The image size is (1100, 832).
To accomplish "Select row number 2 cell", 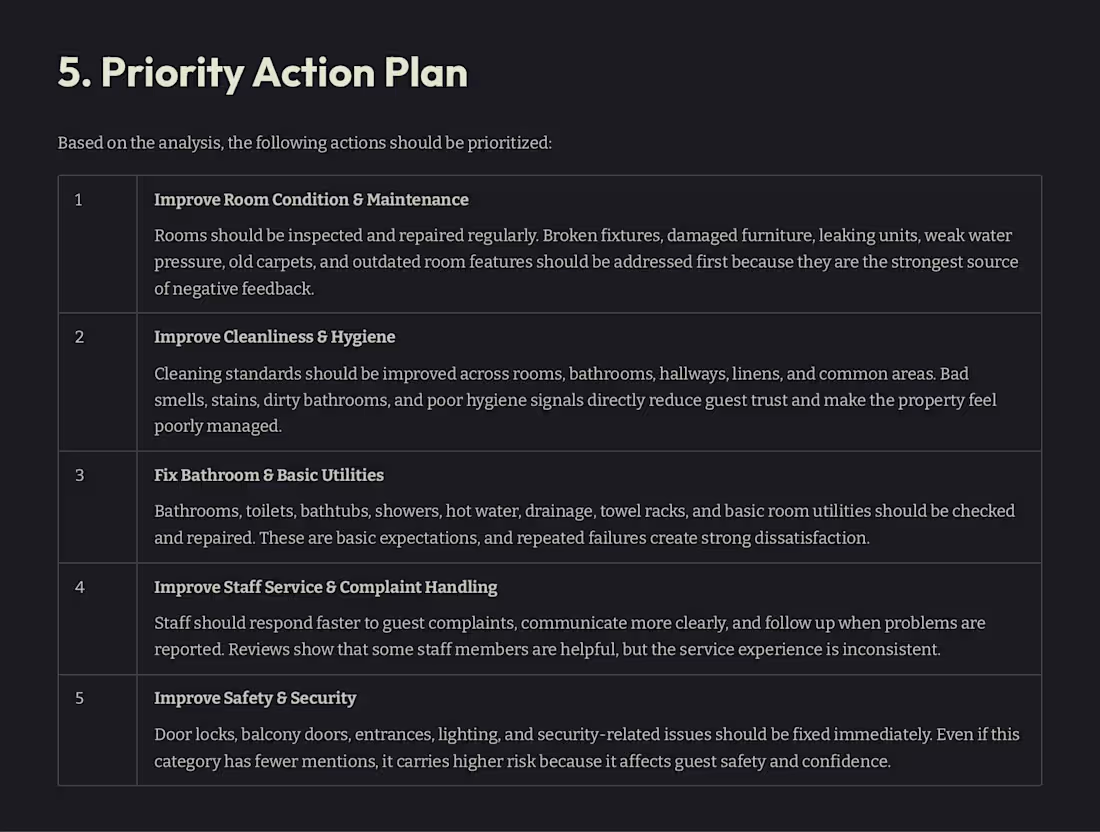I will [x=98, y=382].
